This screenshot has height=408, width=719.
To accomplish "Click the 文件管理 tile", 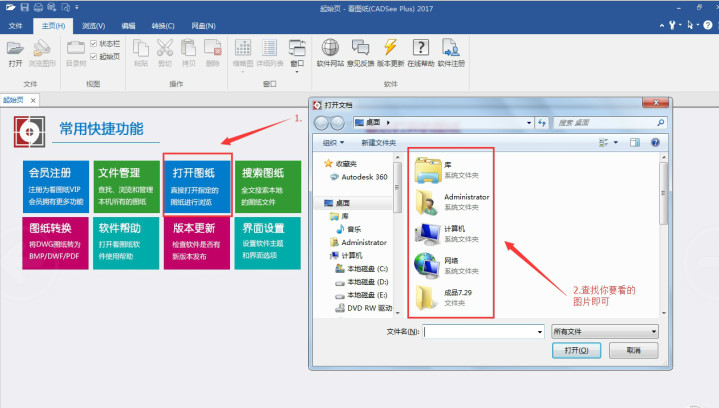I will click(x=127, y=187).
